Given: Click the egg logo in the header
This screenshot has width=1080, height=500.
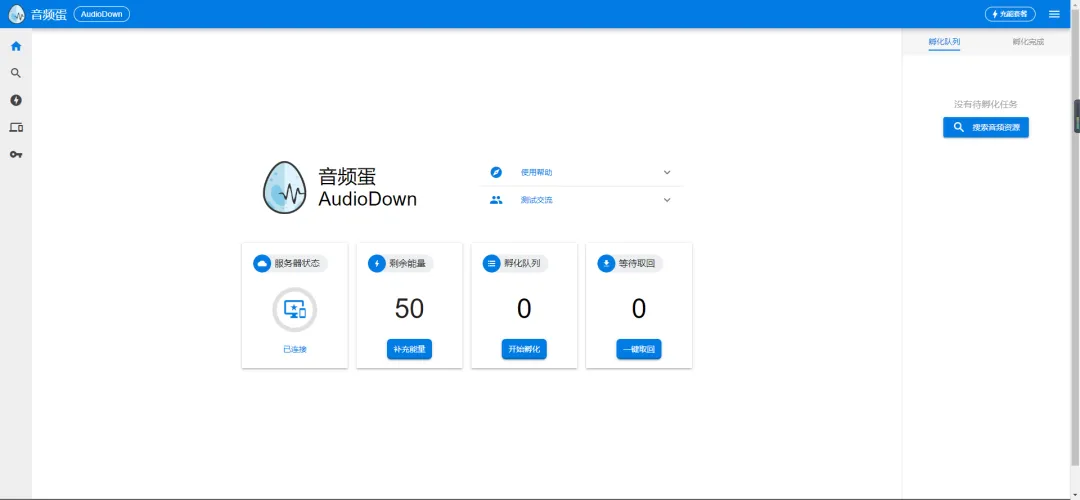Looking at the screenshot, I should click(17, 14).
